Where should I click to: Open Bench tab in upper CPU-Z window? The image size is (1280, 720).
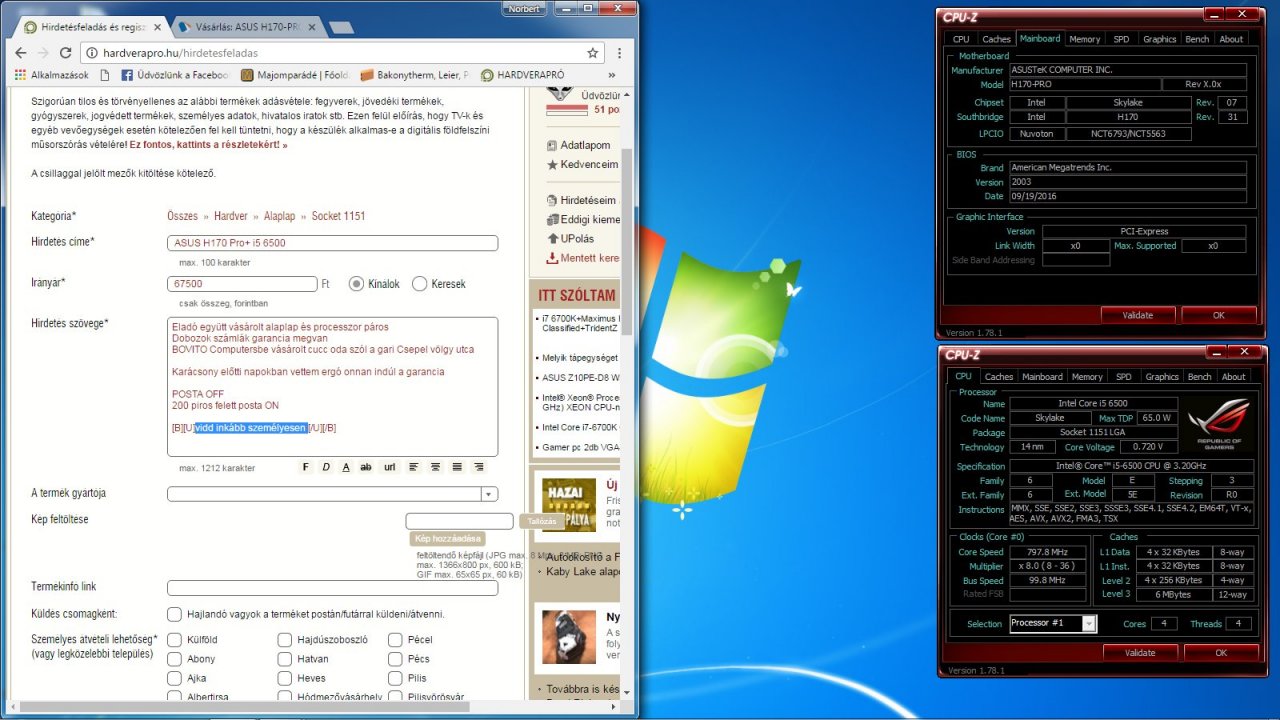point(1197,39)
